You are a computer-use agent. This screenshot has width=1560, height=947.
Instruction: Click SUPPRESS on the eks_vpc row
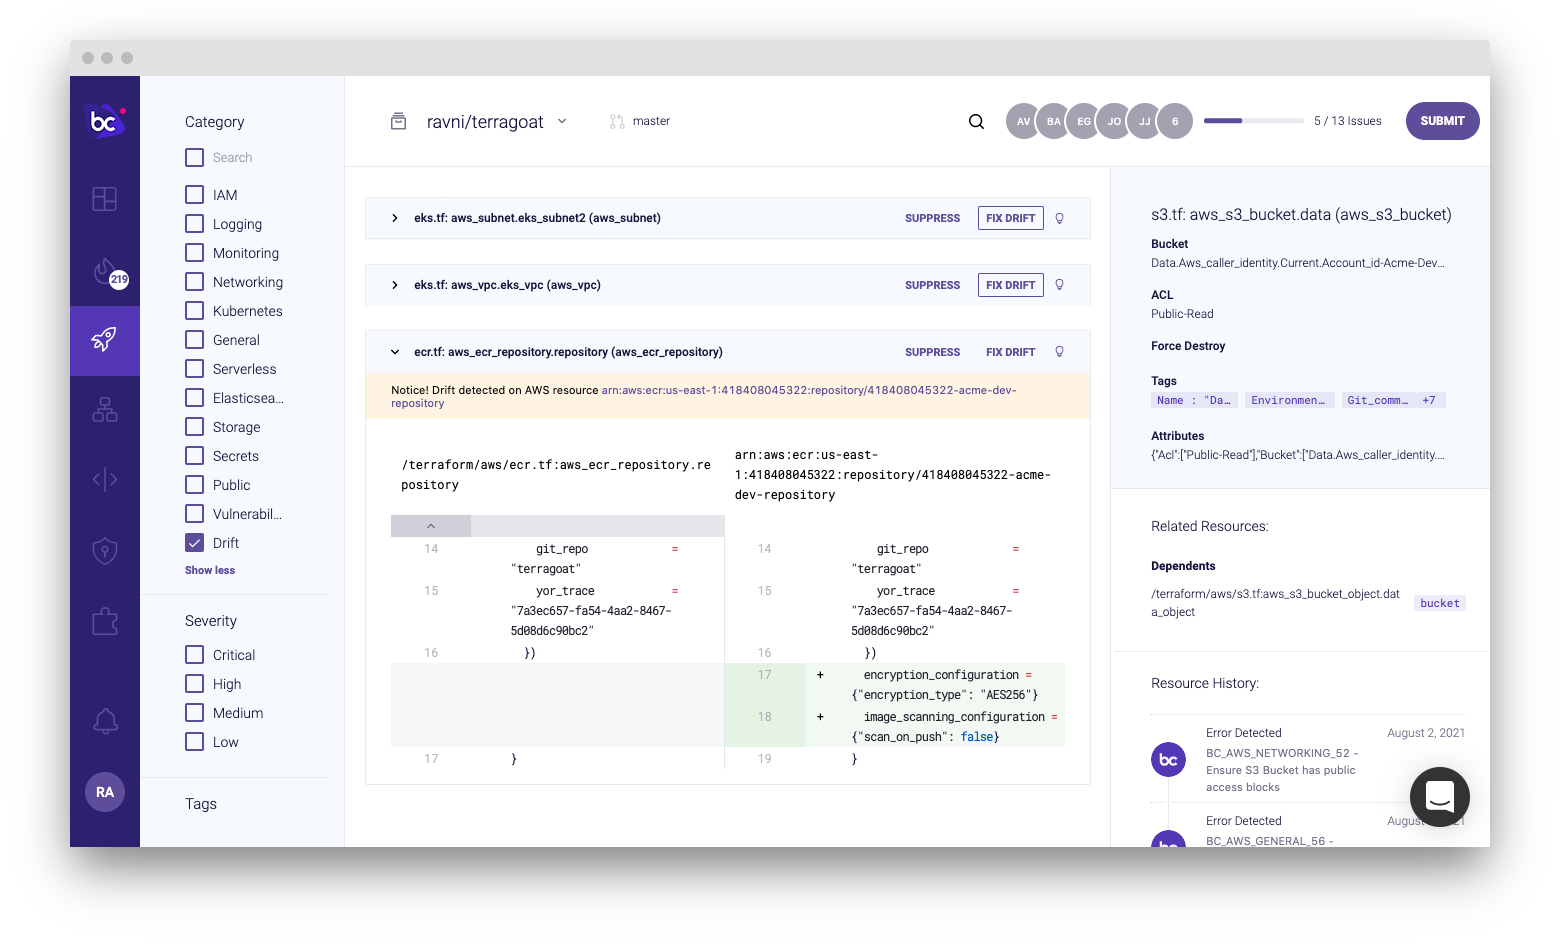pos(932,285)
